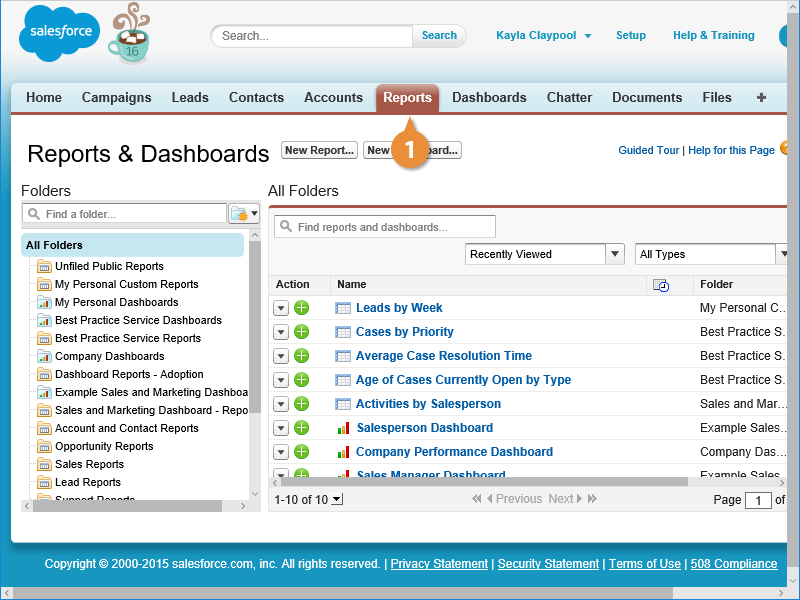This screenshot has height=600, width=800.
Task: Open action dropdown for Age of Cases row
Action: point(281,380)
